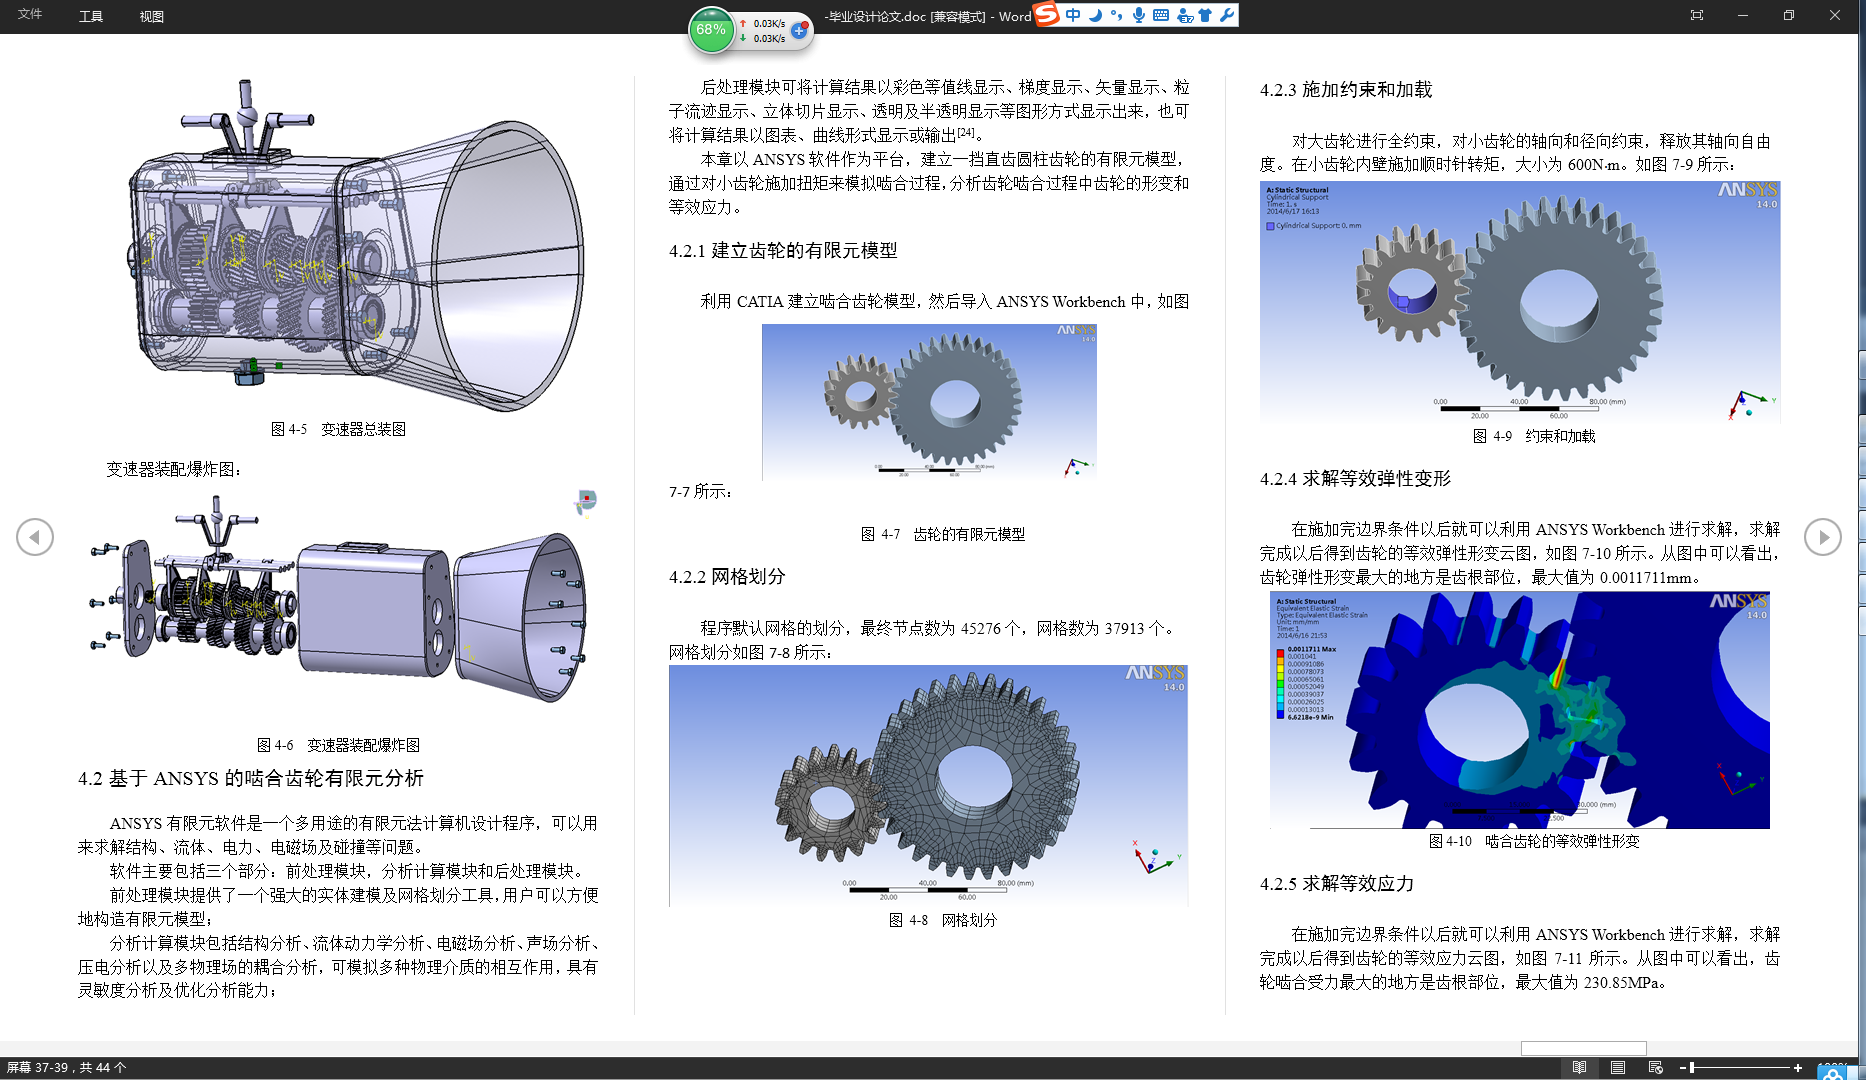This screenshot has width=1866, height=1080.
Task: Toggle full/half-width with the moon icon
Action: 1095,15
